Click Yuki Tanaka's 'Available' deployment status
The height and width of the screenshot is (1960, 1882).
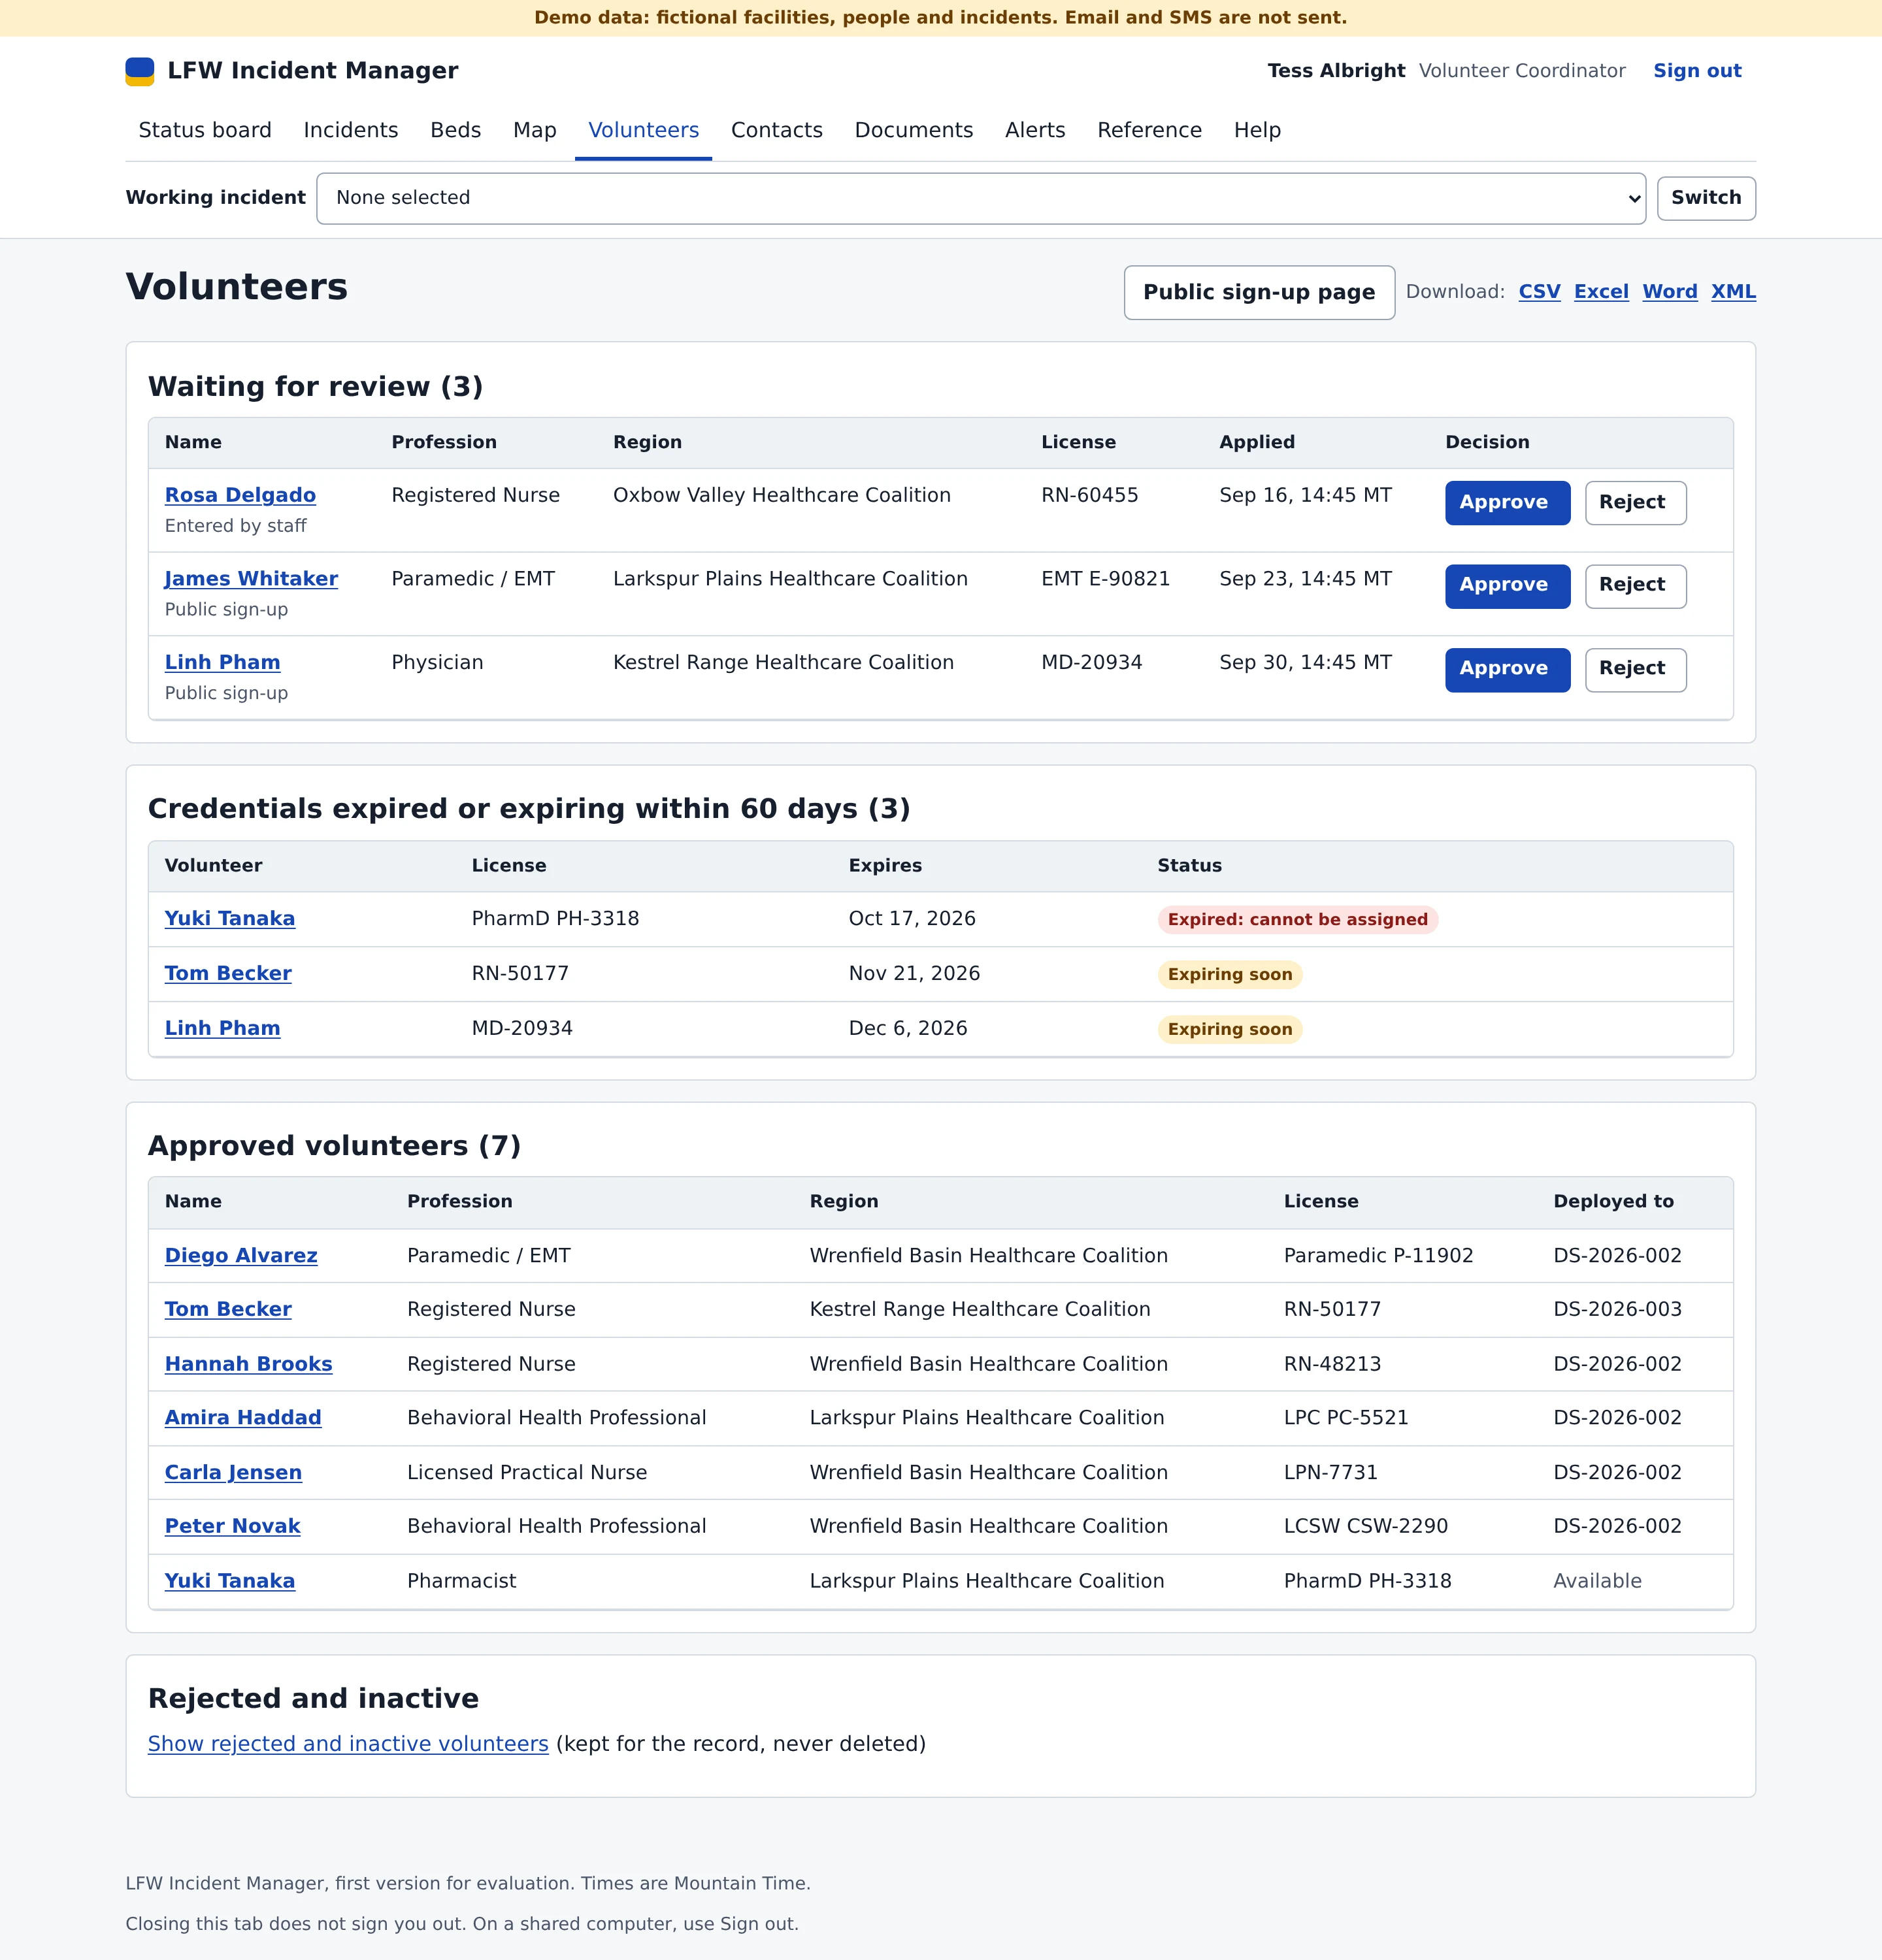coord(1597,1581)
